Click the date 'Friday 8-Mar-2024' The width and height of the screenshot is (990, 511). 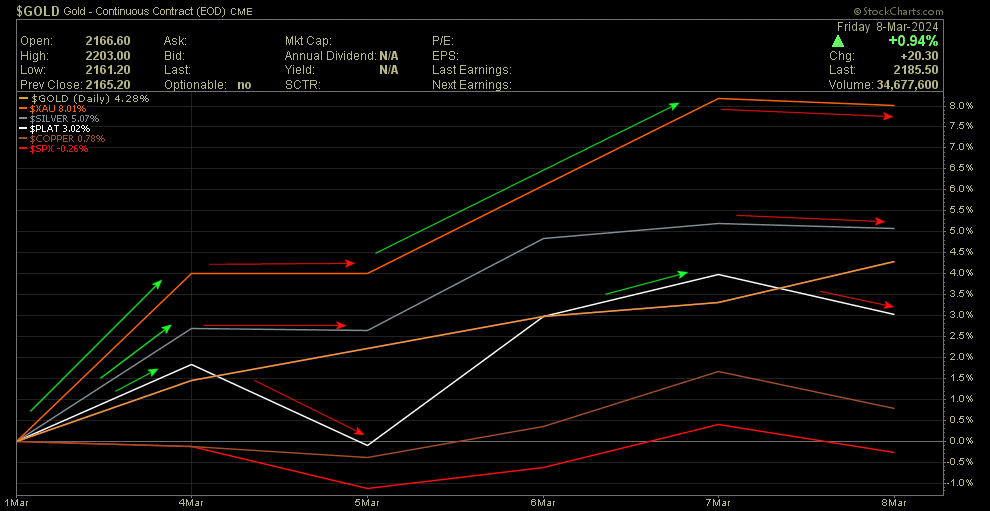tap(887, 27)
